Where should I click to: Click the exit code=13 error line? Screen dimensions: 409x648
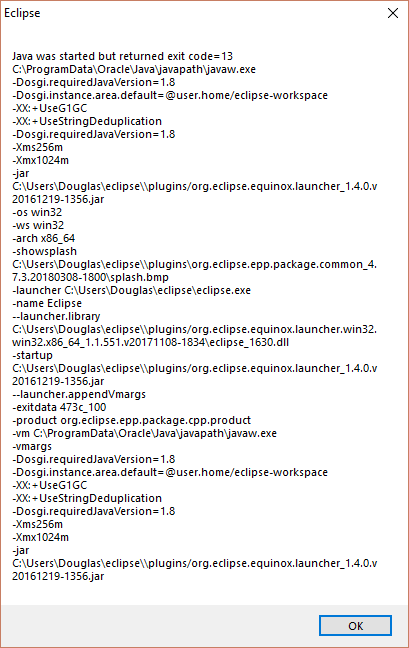(x=122, y=56)
